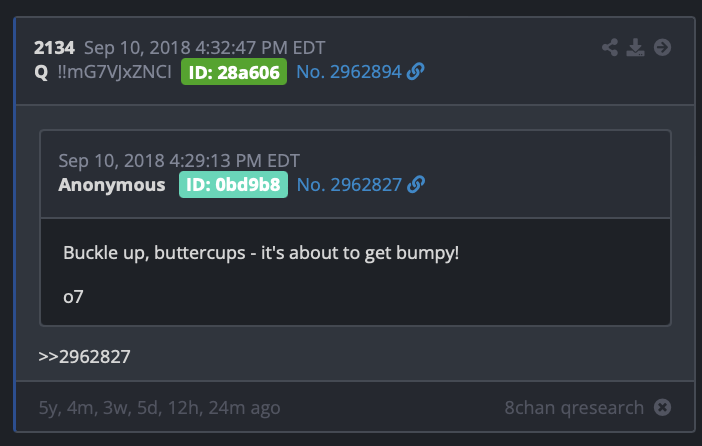This screenshot has width=702, height=446.
Task: Download post 2134 using download icon
Action: [635, 47]
